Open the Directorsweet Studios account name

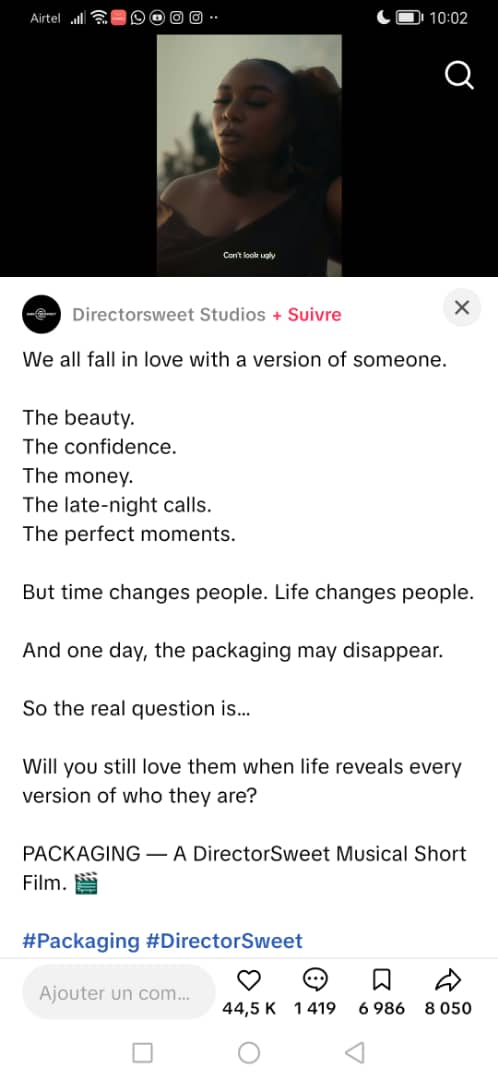coord(169,315)
